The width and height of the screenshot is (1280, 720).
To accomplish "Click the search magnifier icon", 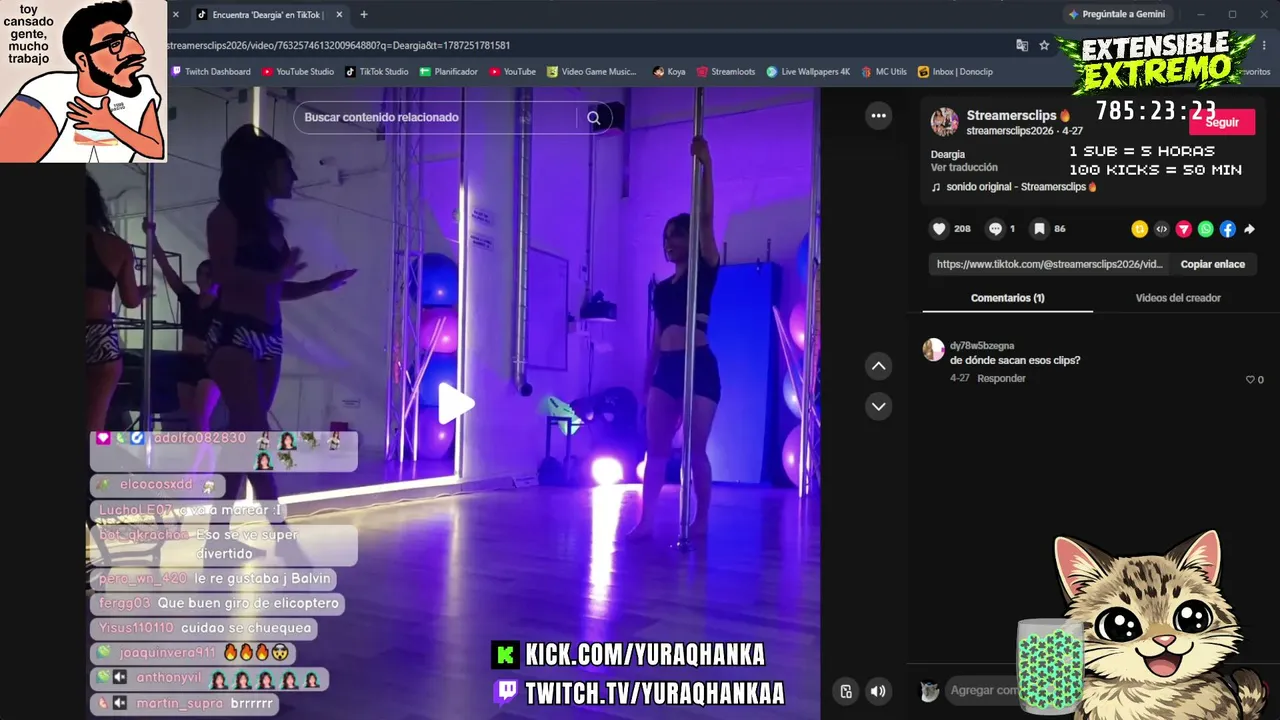I will point(594,117).
